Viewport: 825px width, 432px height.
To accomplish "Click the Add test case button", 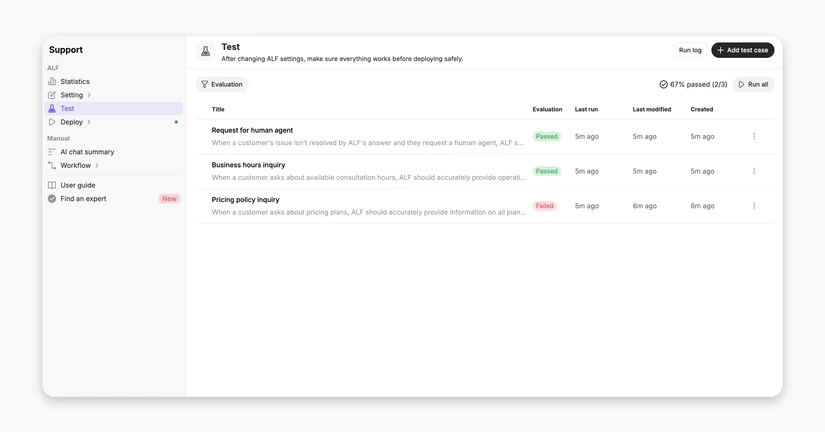I will [742, 50].
